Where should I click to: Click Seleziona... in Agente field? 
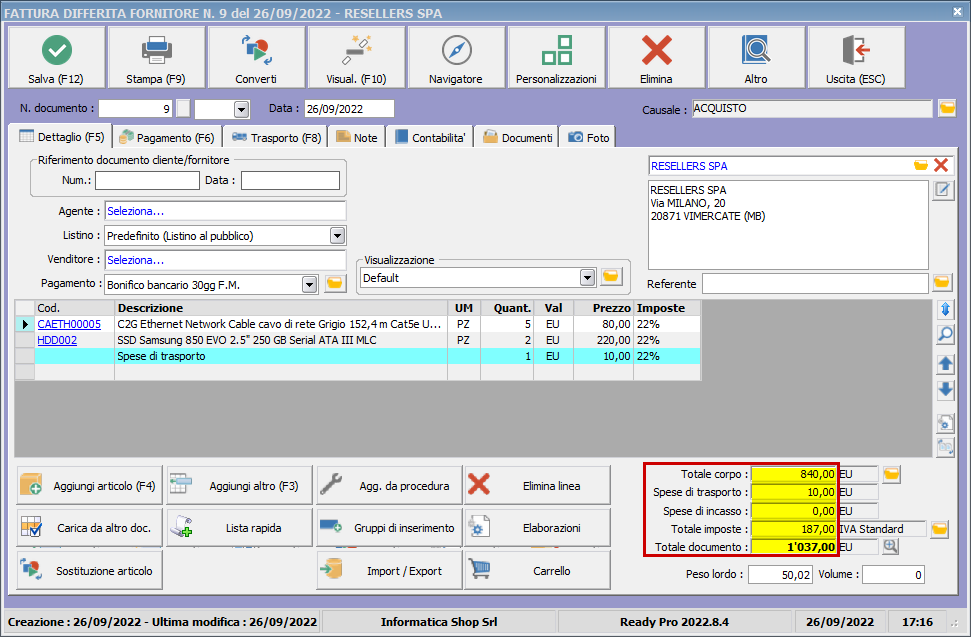pos(136,211)
